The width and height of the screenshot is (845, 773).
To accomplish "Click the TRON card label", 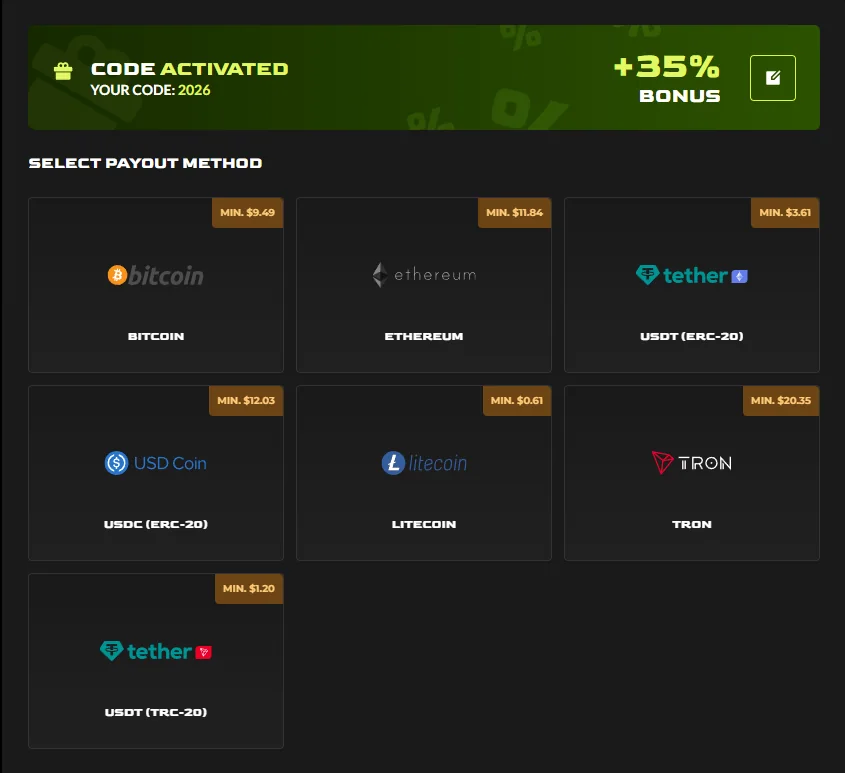I will coord(691,524).
